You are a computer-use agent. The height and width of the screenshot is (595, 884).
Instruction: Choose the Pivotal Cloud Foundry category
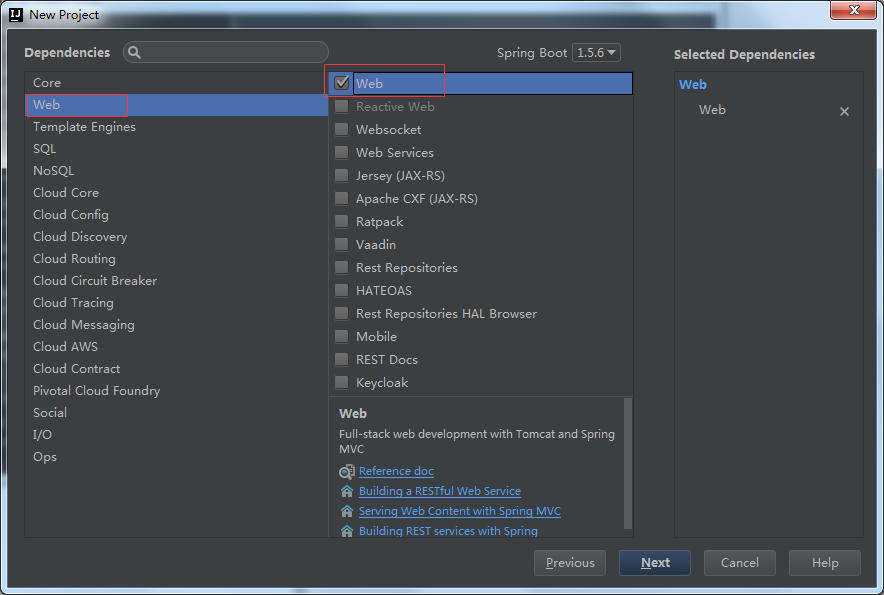176,391
